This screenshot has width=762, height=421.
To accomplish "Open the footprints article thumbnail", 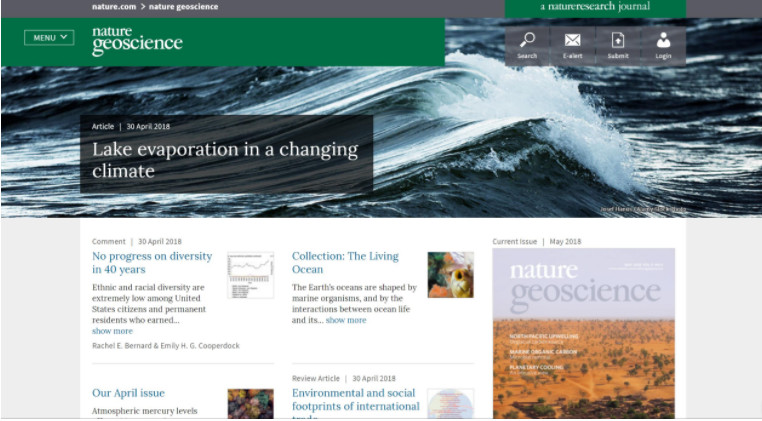I will pyautogui.click(x=450, y=403).
